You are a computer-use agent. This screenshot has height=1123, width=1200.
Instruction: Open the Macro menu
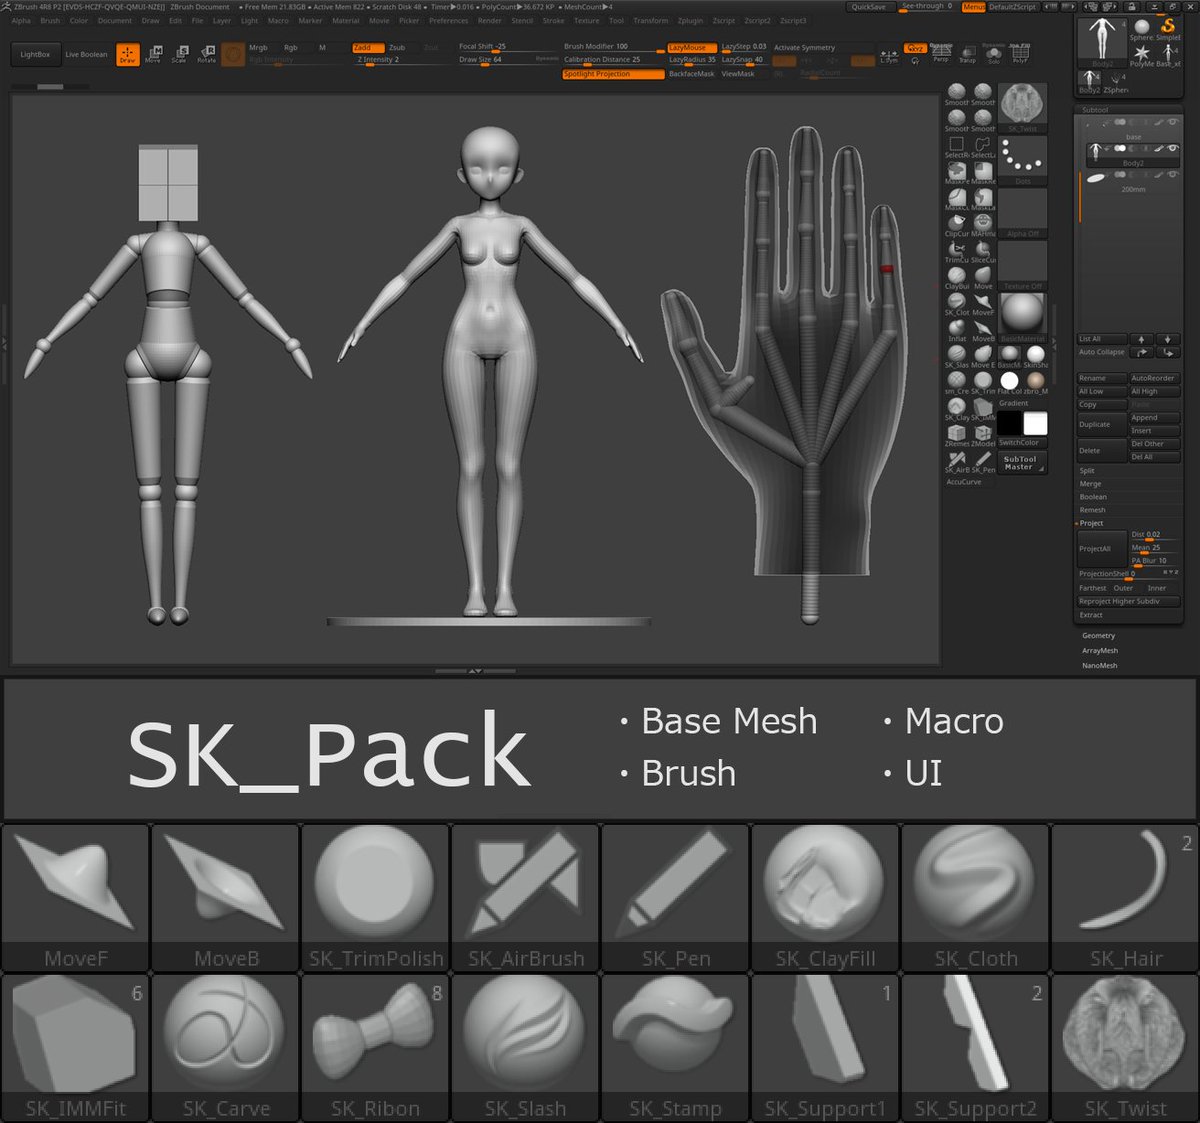pyautogui.click(x=278, y=20)
